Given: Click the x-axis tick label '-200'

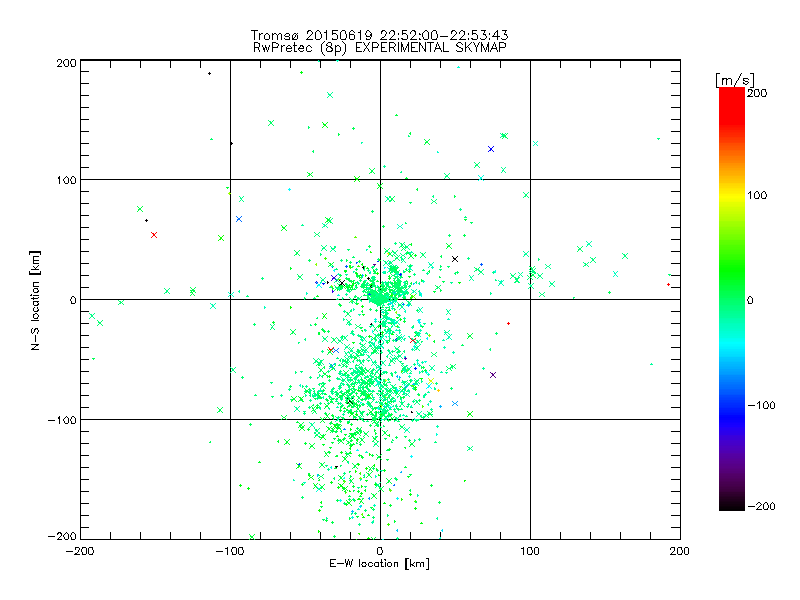Looking at the screenshot, I should point(80,551).
